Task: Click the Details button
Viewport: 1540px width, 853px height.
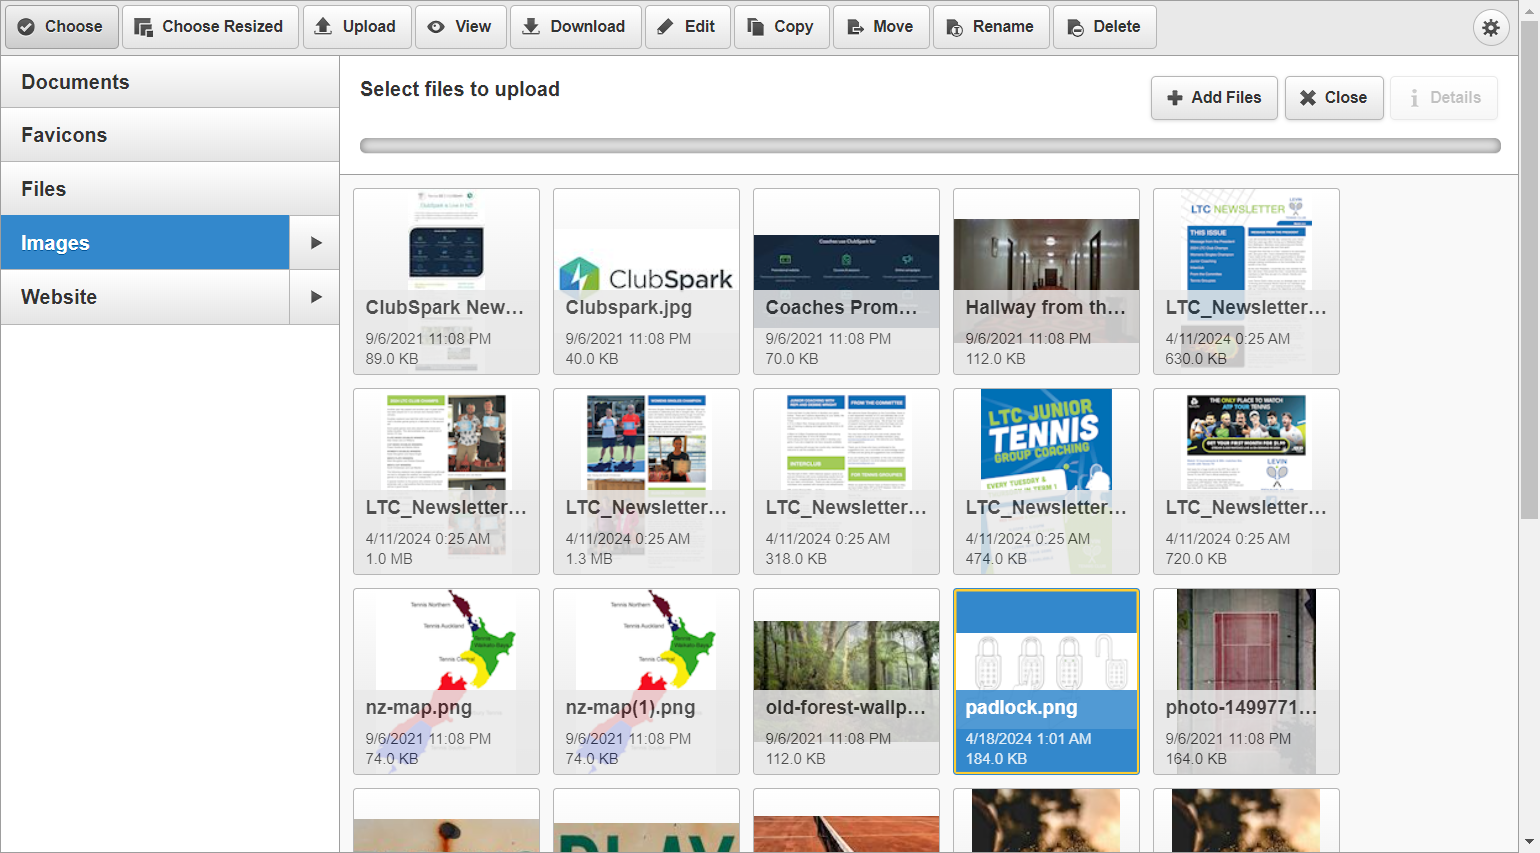Action: pos(1444,98)
